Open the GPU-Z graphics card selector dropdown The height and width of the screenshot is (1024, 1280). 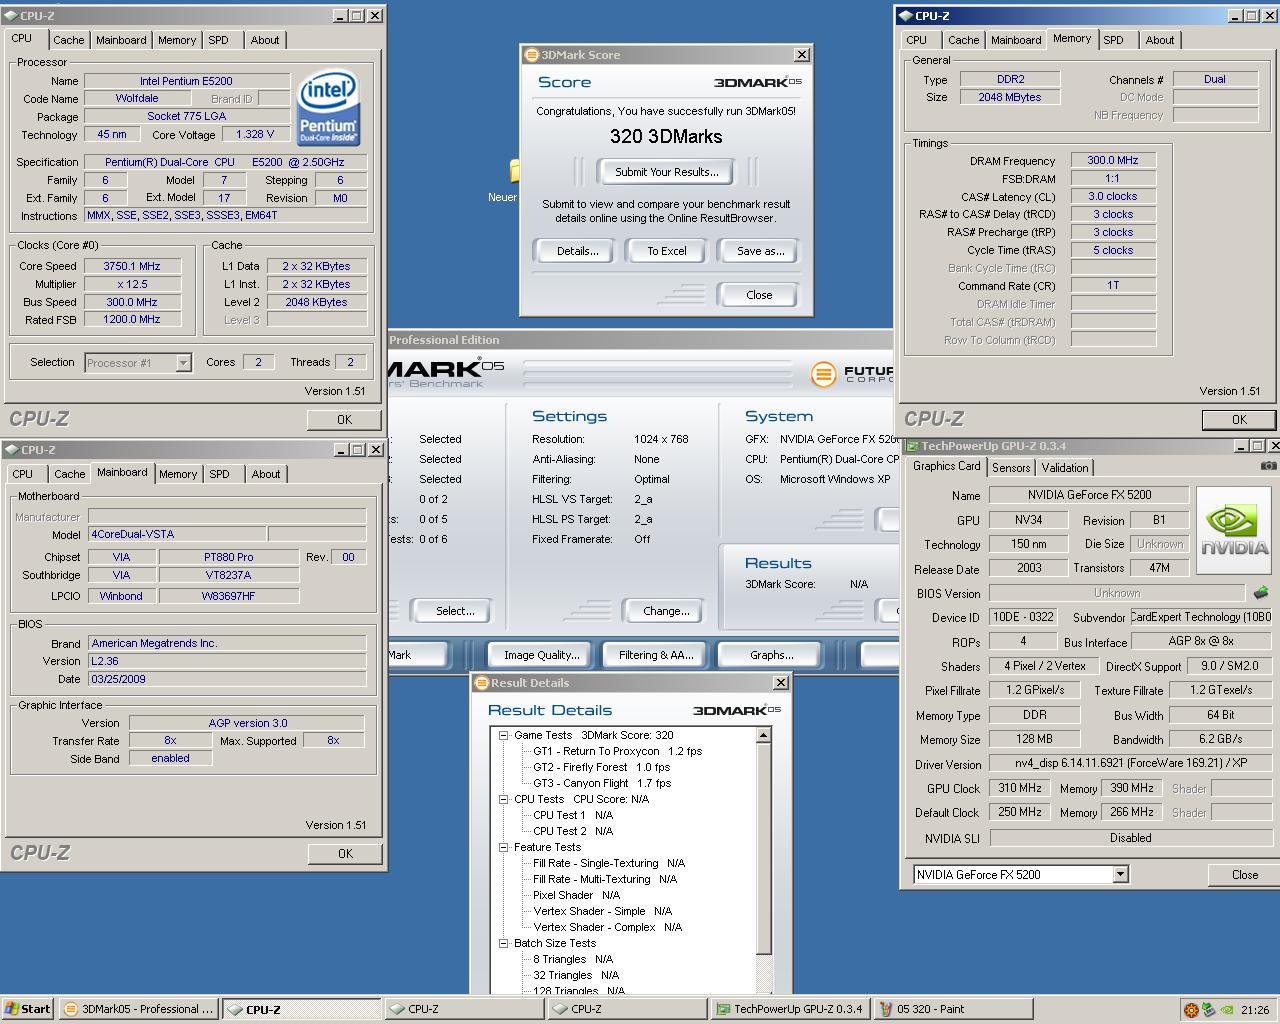(x=1120, y=874)
